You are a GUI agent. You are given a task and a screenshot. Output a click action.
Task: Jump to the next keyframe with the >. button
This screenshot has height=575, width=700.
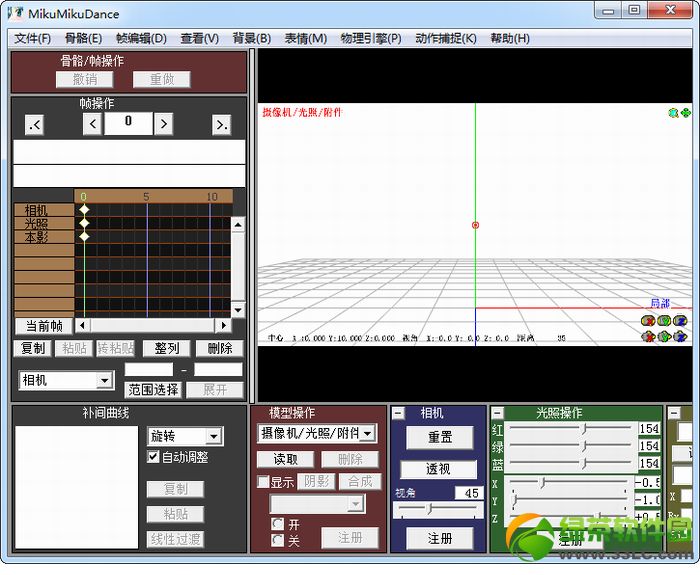coord(221,125)
